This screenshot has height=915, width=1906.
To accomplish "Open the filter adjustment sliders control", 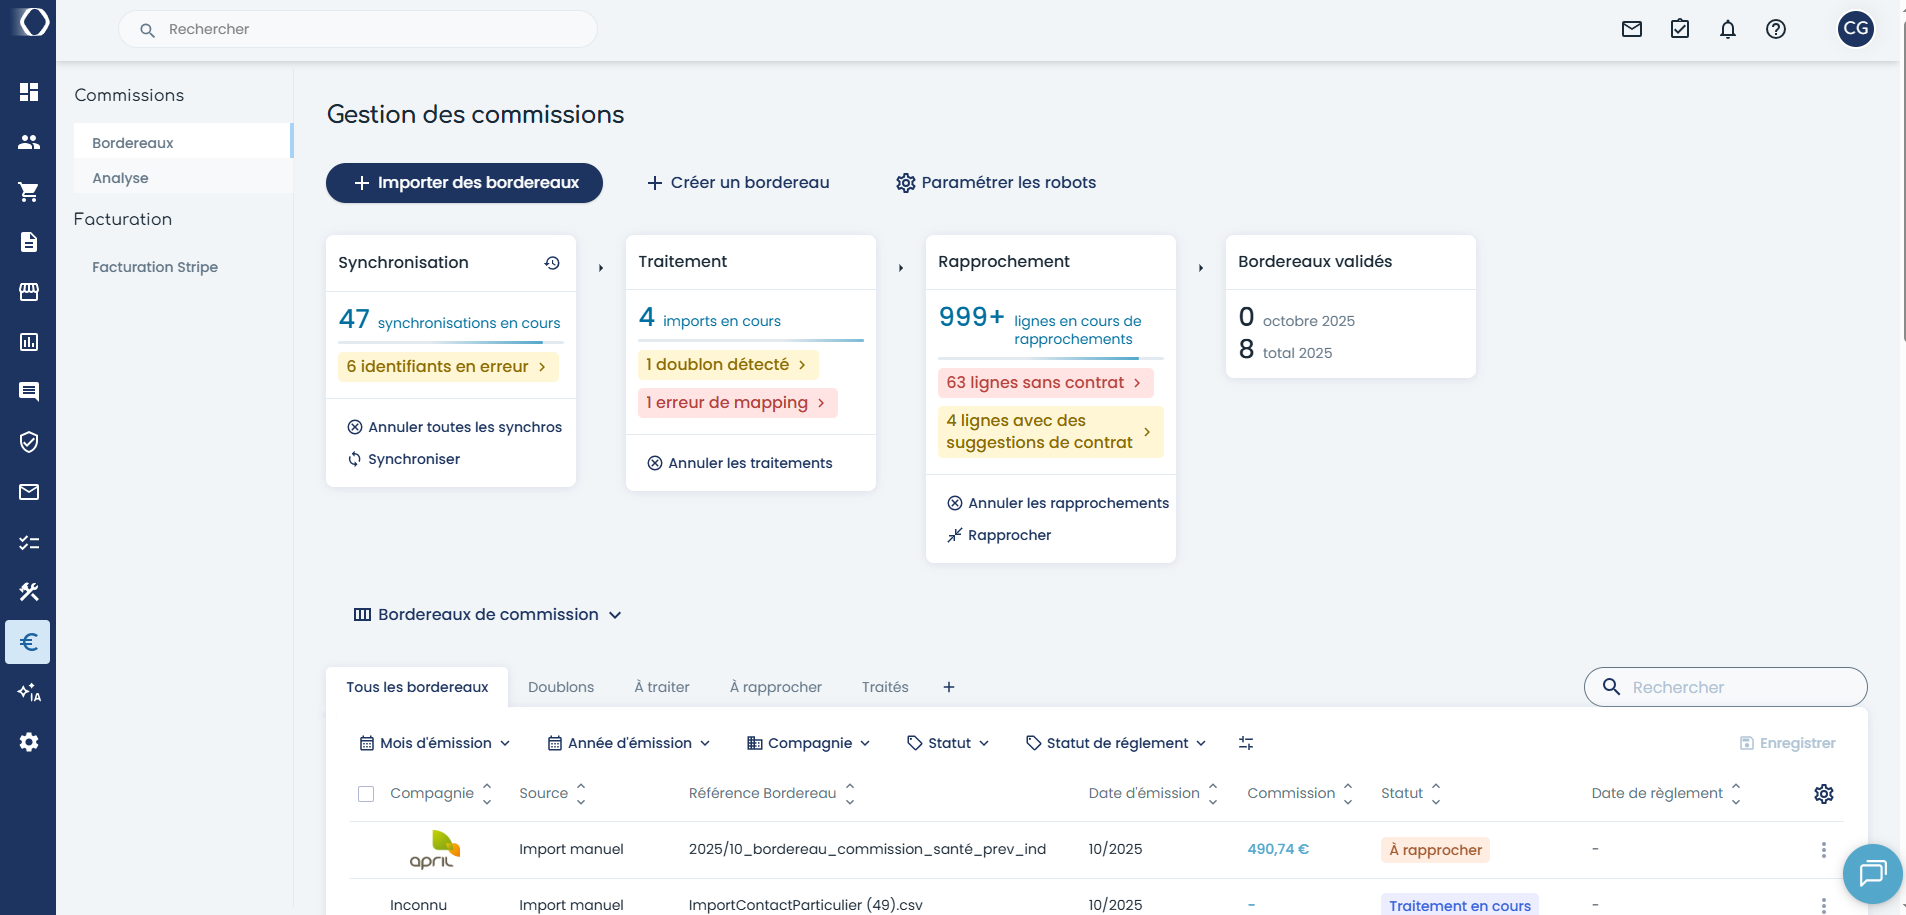I will [x=1247, y=742].
